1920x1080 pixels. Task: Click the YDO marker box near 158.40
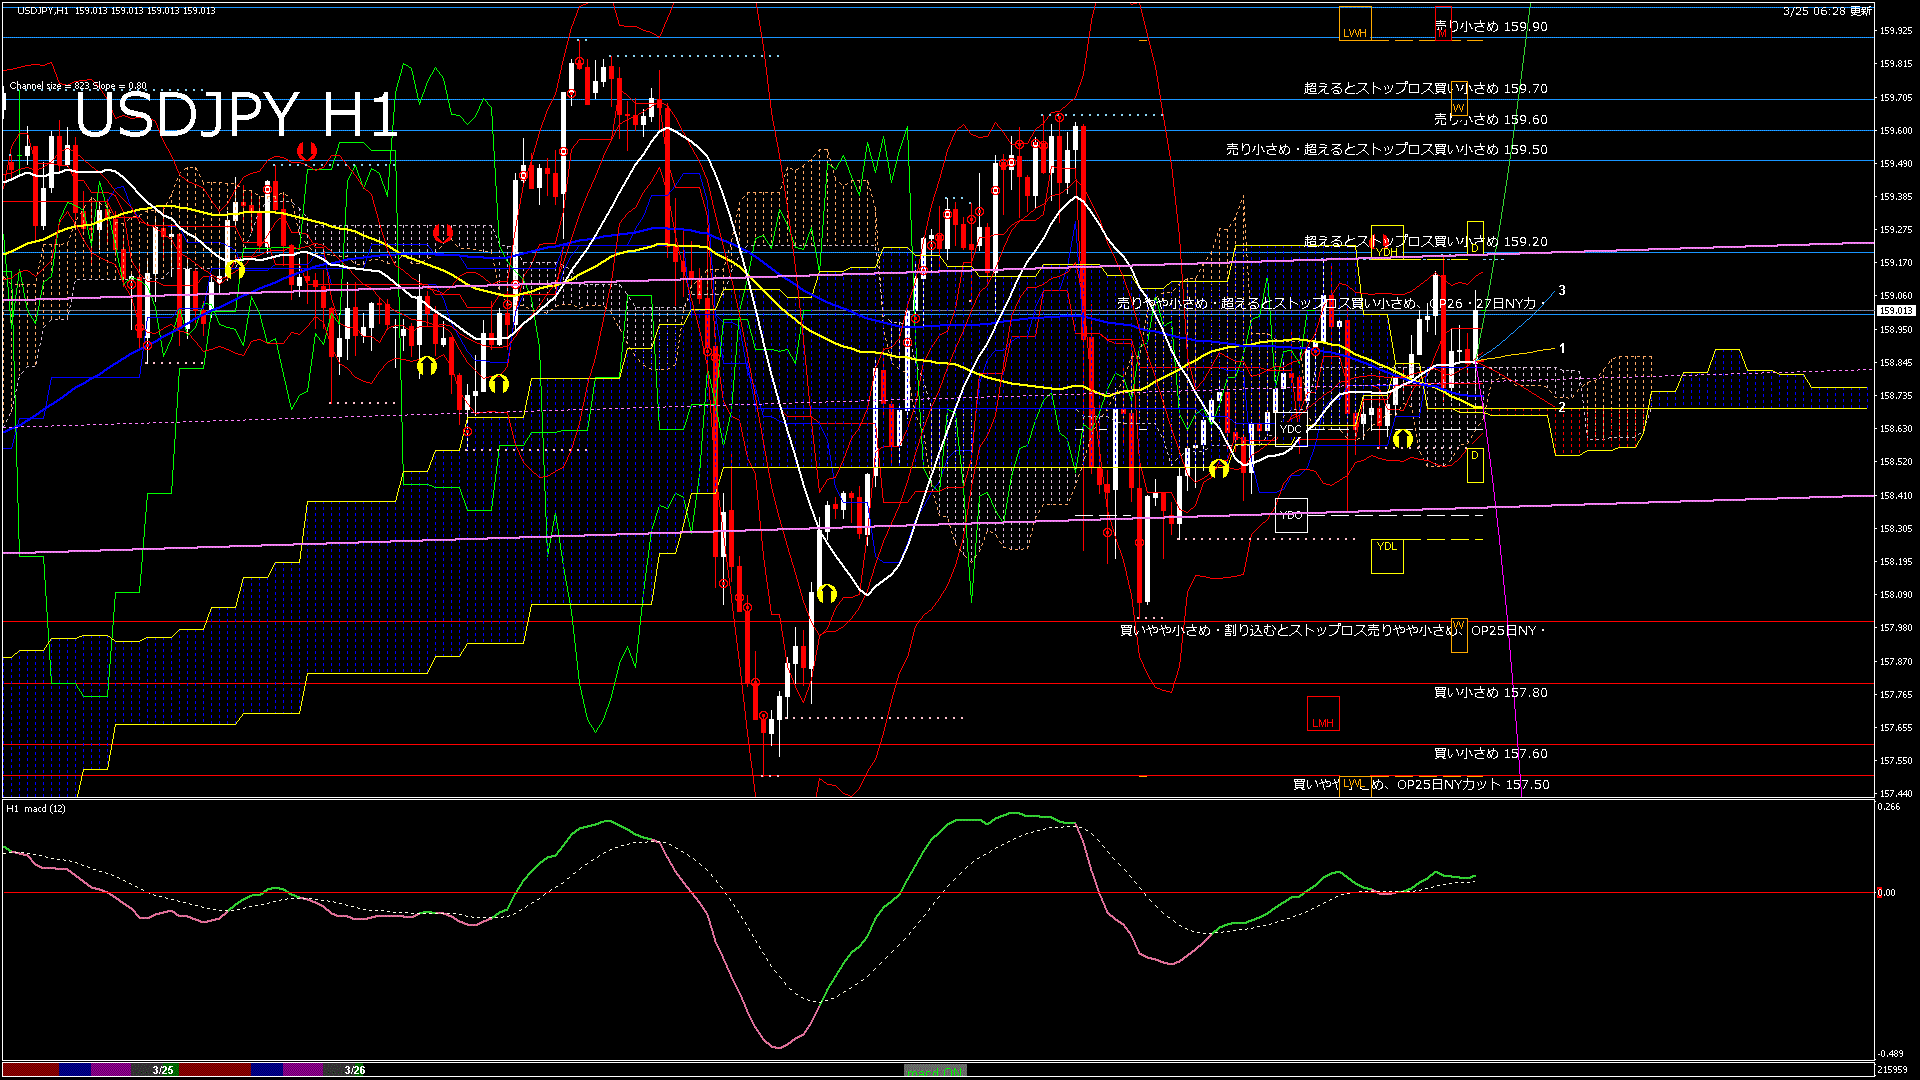coord(1291,516)
